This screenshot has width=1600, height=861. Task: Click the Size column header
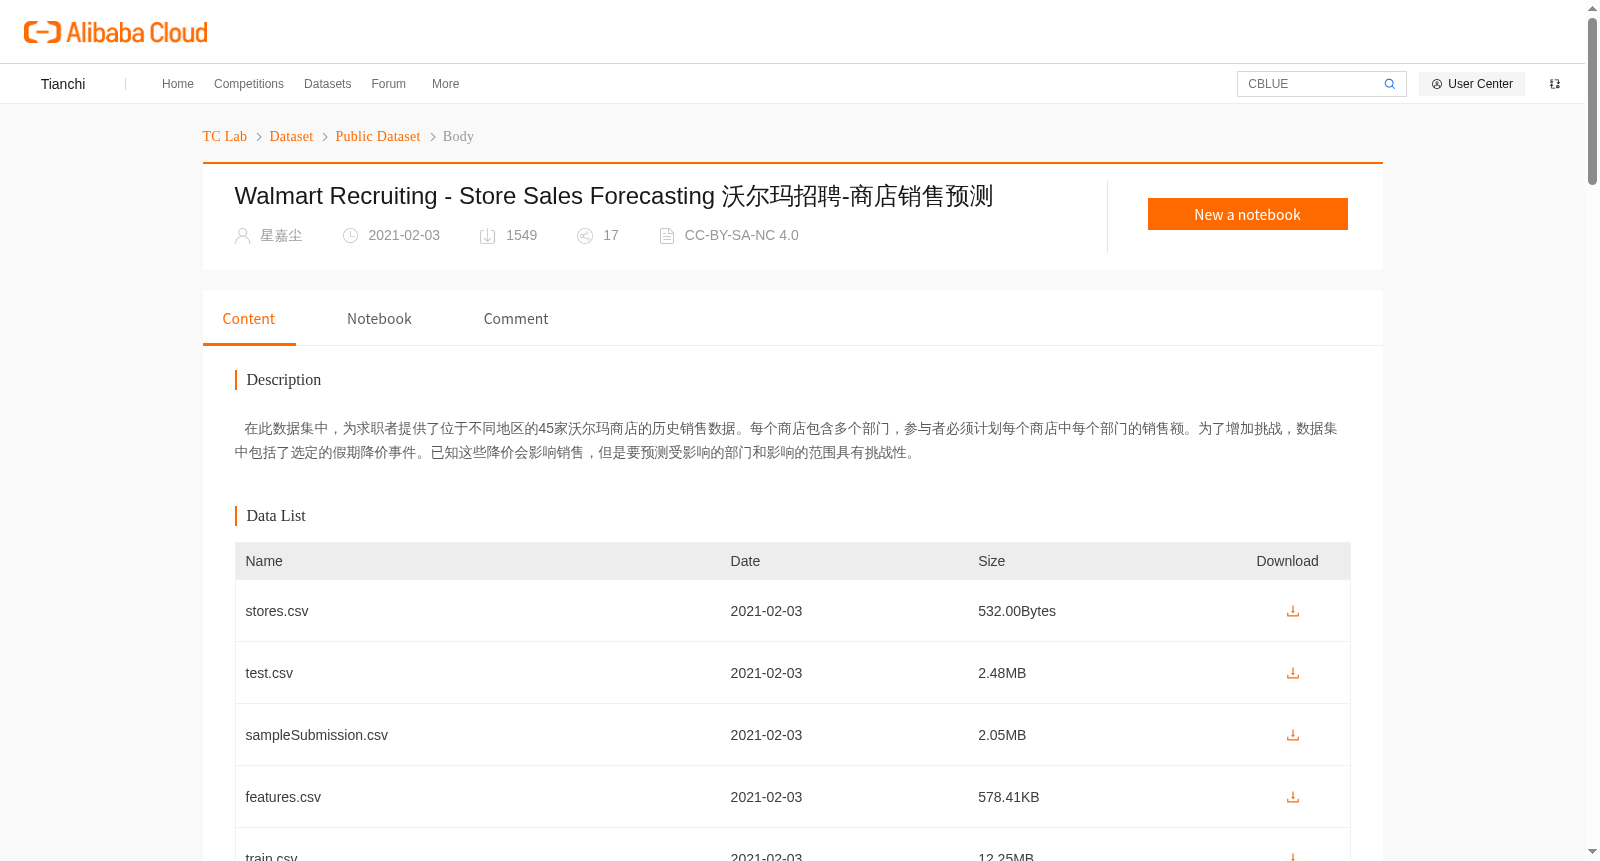pyautogui.click(x=992, y=561)
